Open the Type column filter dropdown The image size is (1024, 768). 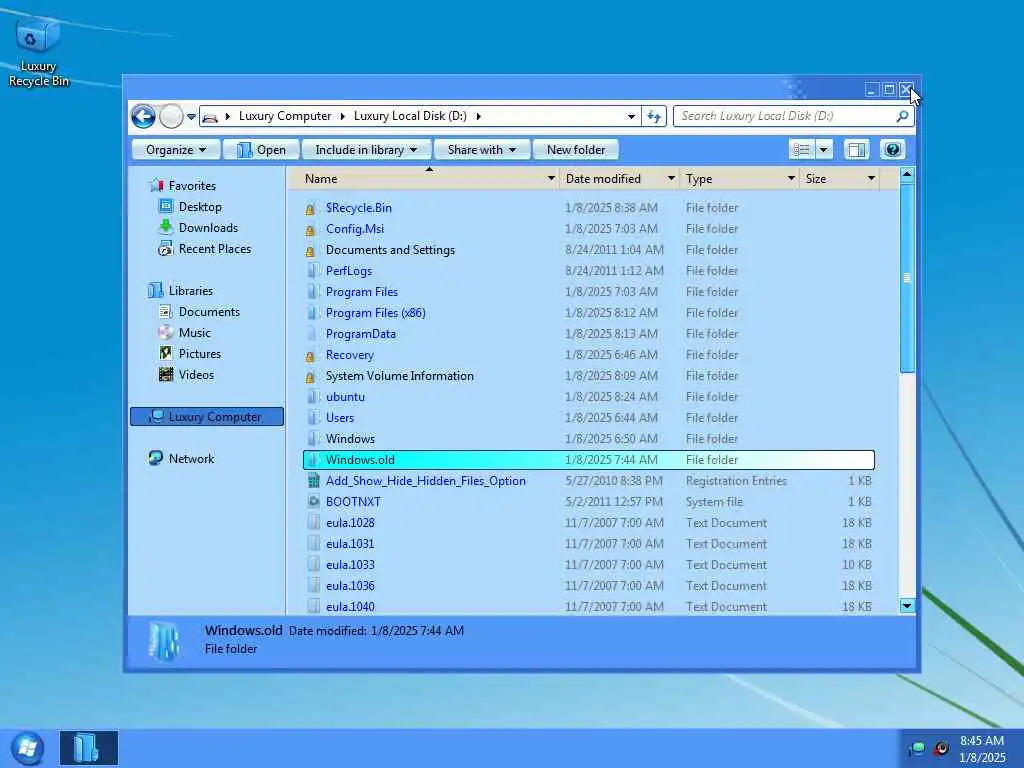tap(791, 178)
